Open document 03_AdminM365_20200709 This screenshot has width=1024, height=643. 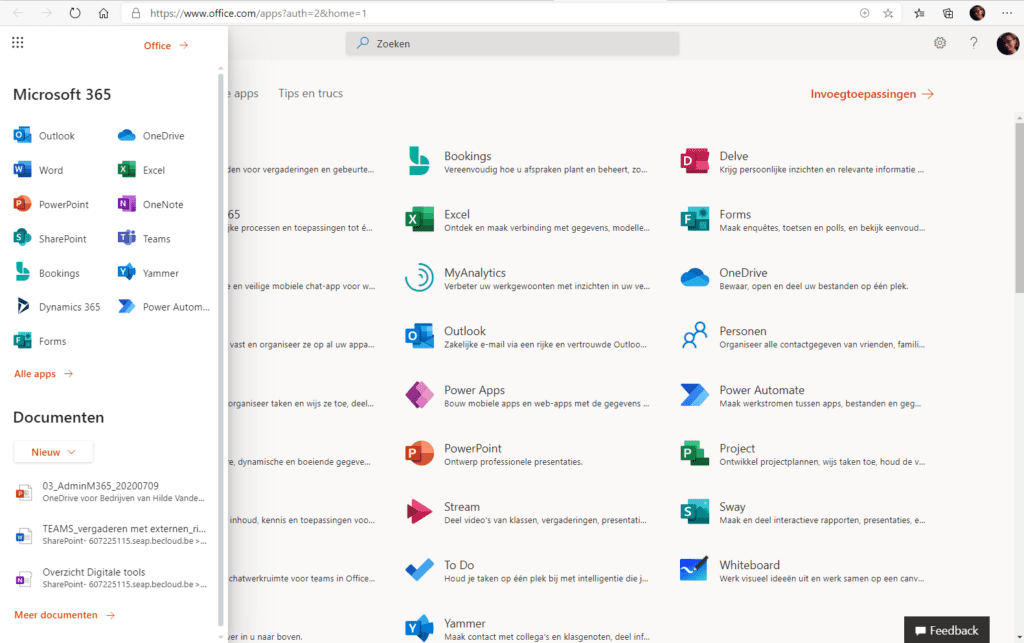coord(111,492)
